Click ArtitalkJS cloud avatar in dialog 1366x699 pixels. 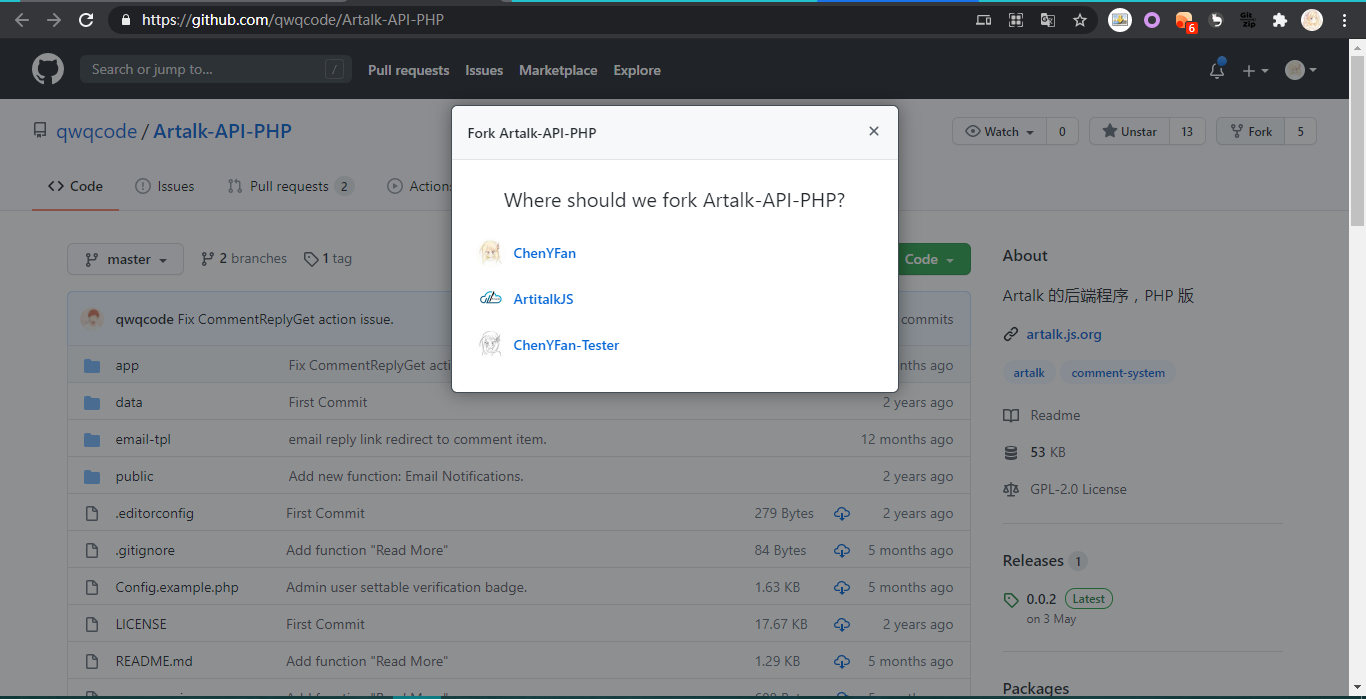coord(490,298)
